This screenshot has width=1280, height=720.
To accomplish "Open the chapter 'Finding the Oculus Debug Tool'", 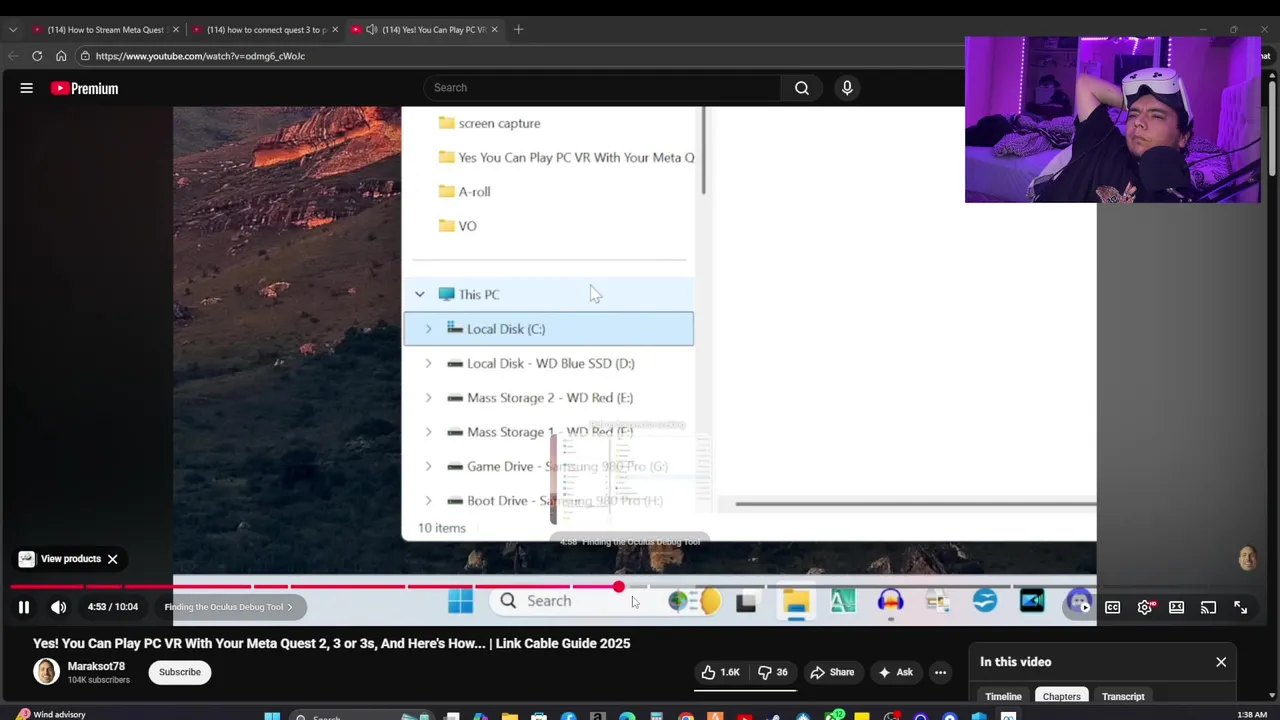I will pos(229,607).
